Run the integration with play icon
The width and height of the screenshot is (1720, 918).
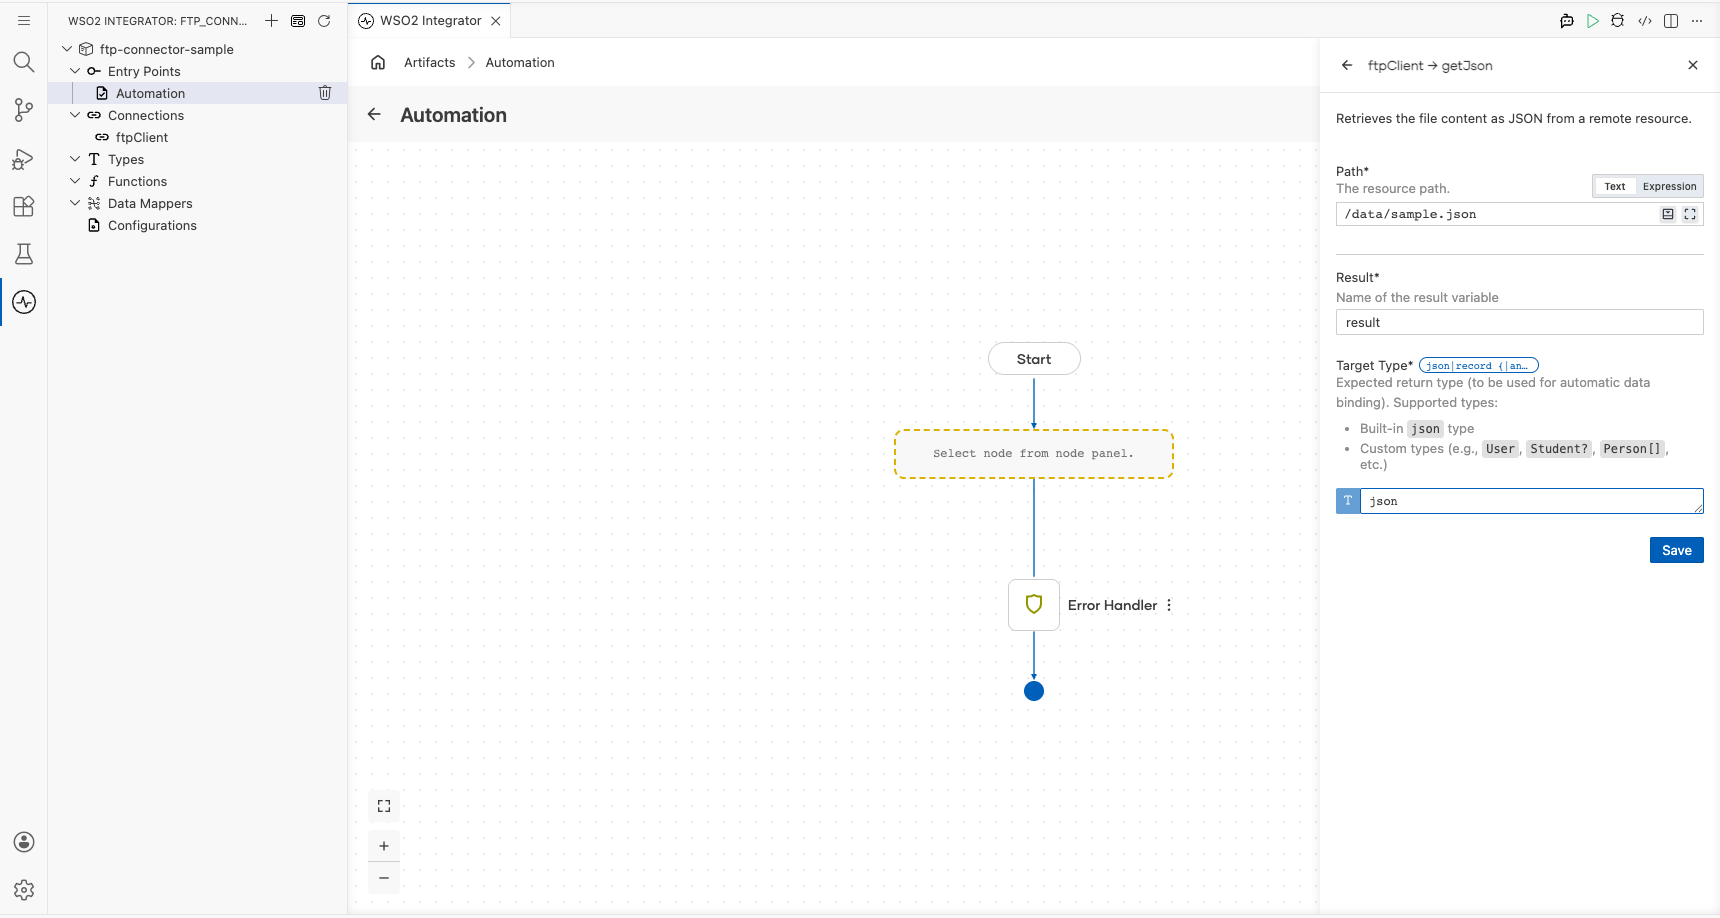pyautogui.click(x=1593, y=20)
